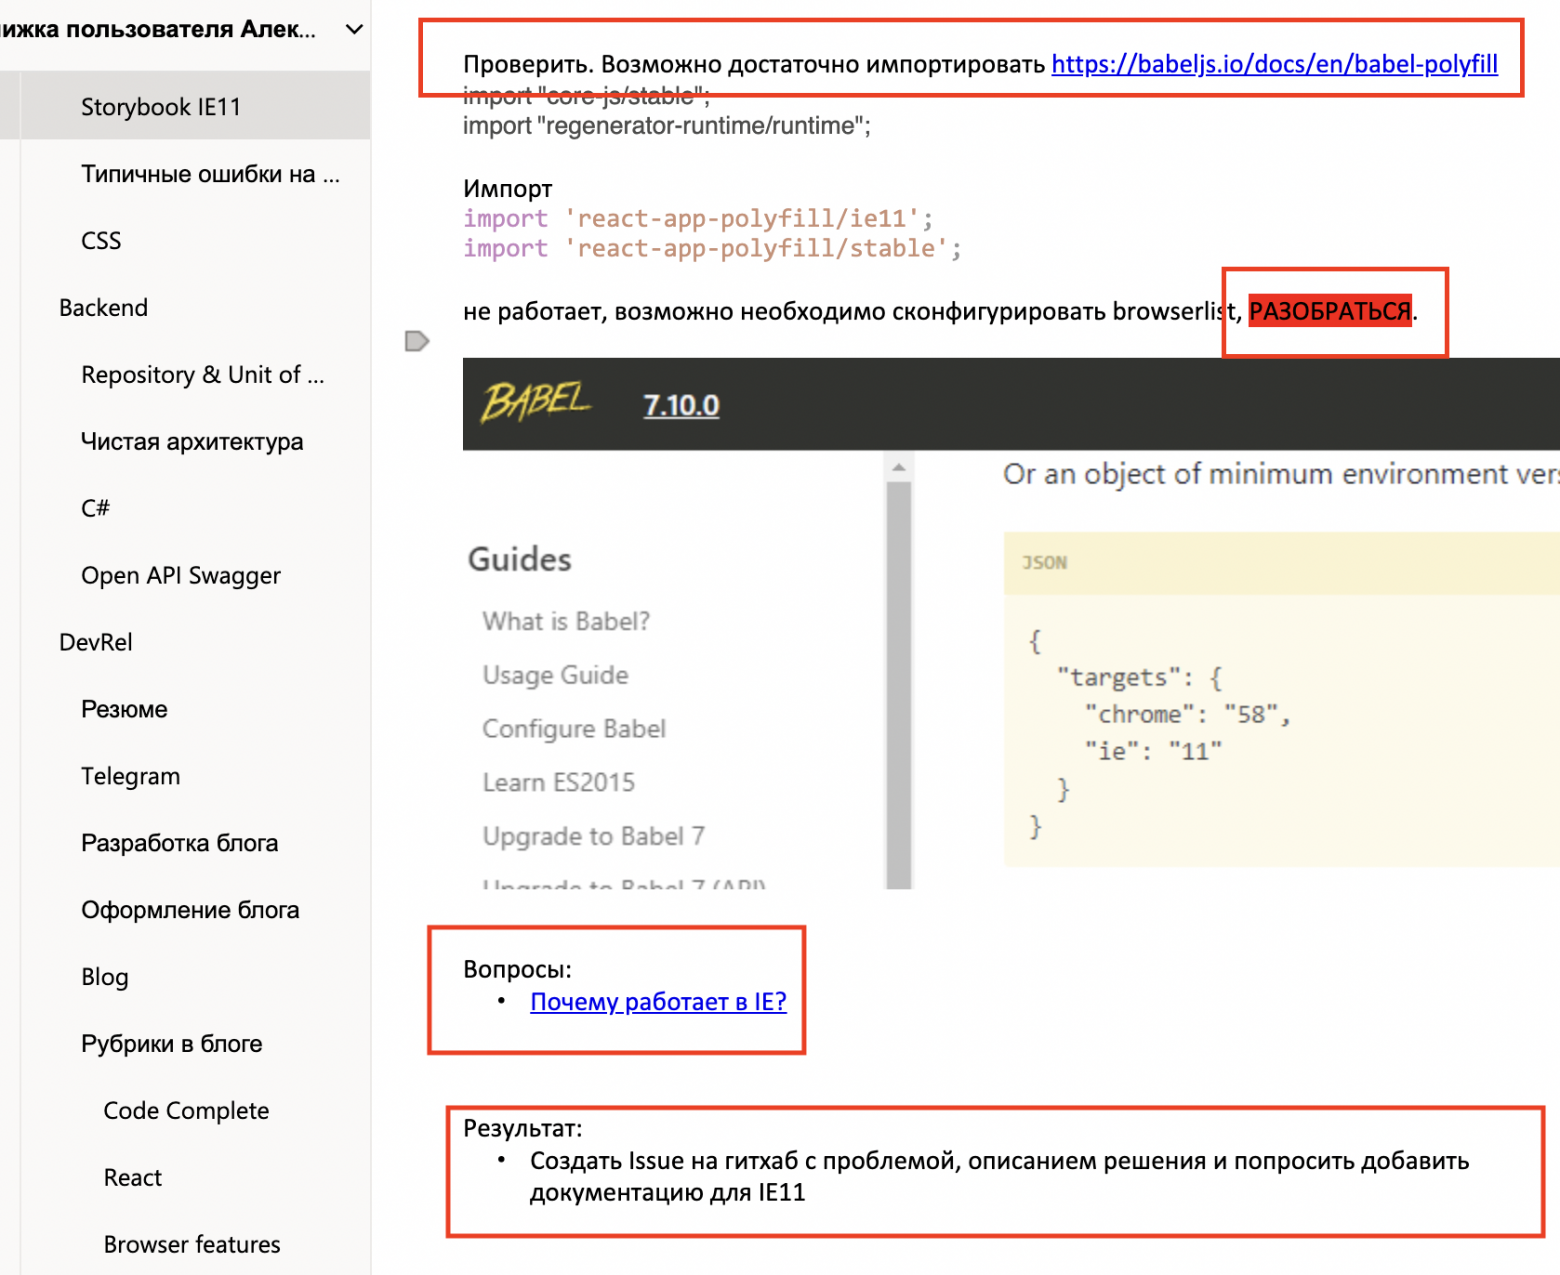Click the 'Вопросы:' text
This screenshot has height=1275, width=1560.
pos(517,970)
